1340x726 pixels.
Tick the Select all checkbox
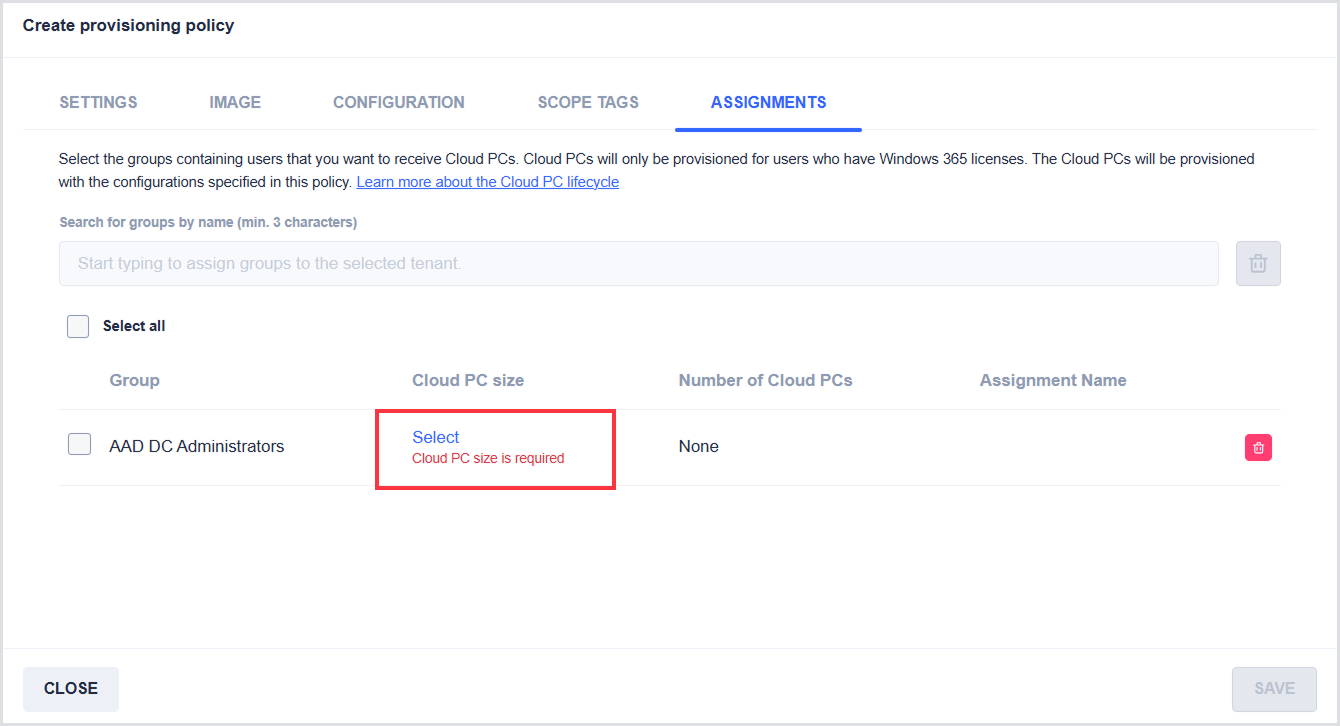[78, 326]
